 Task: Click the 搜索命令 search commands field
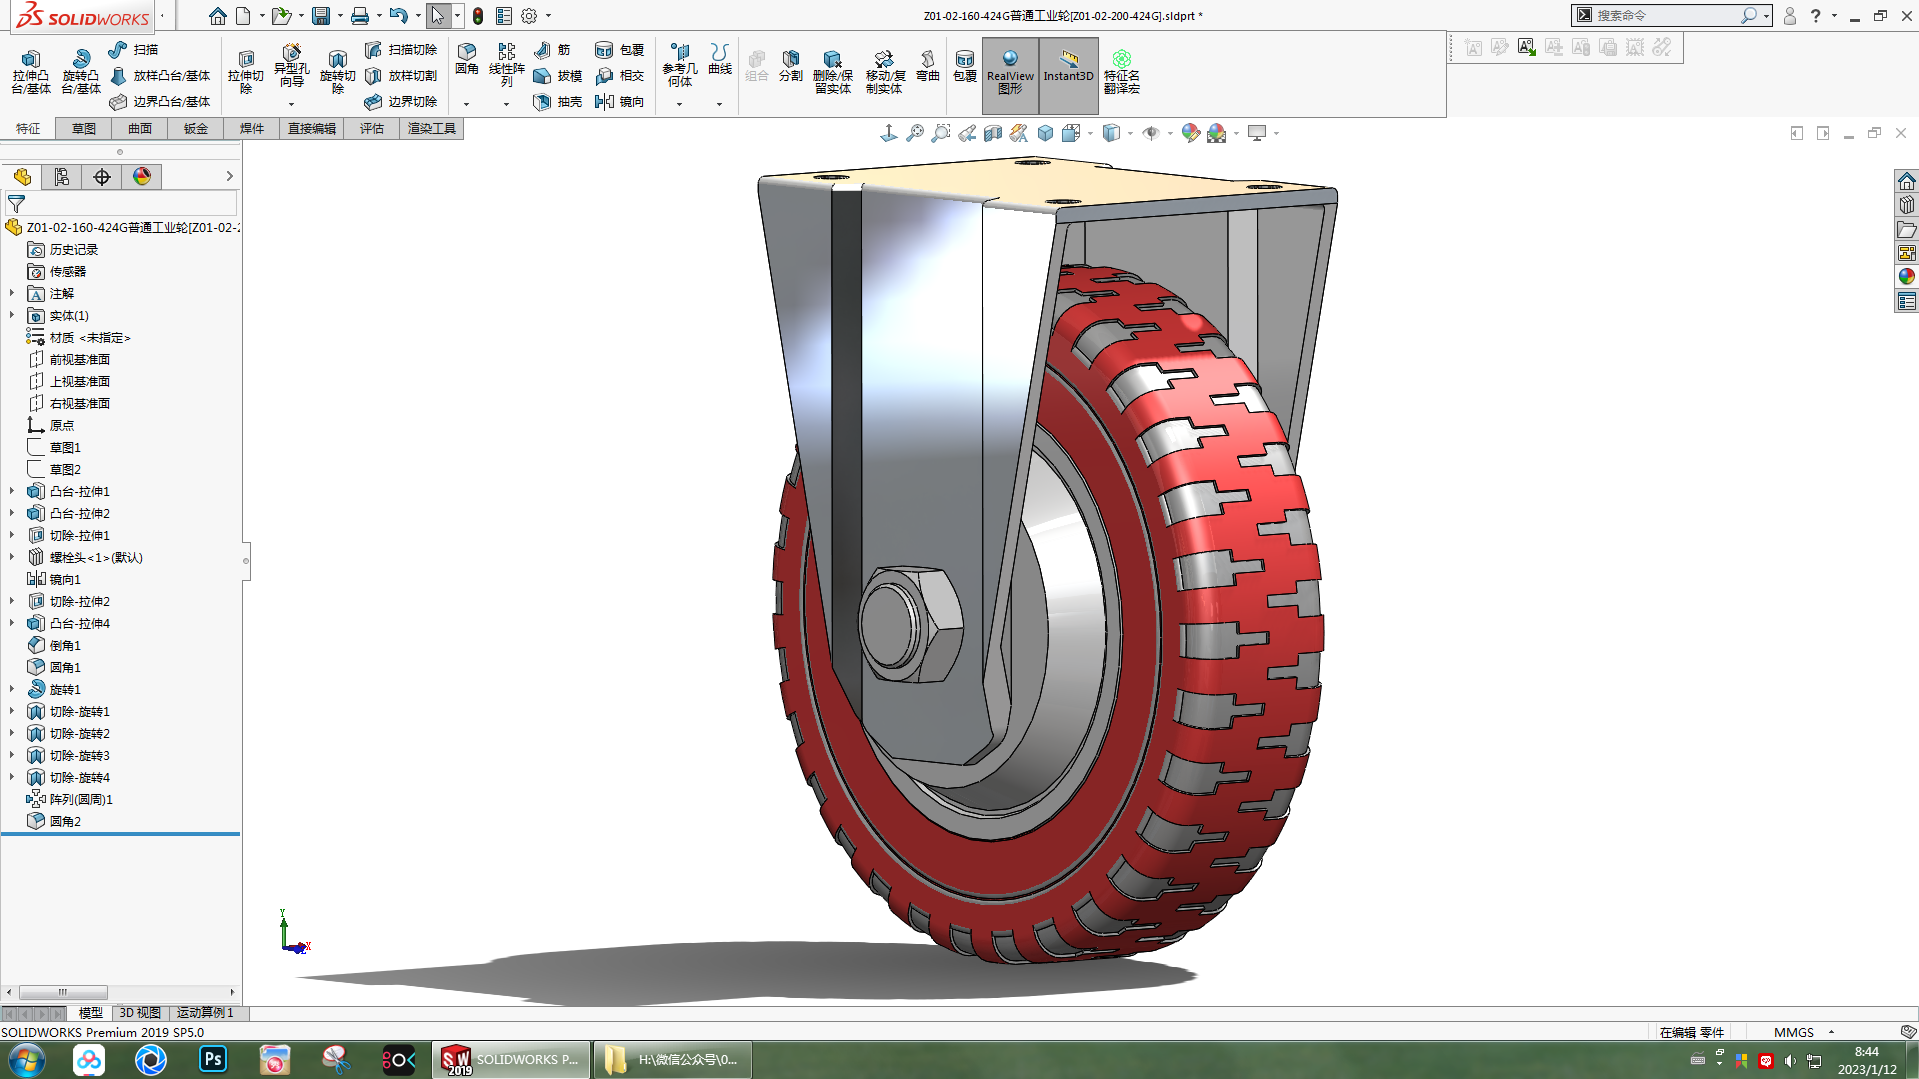pos(1663,15)
